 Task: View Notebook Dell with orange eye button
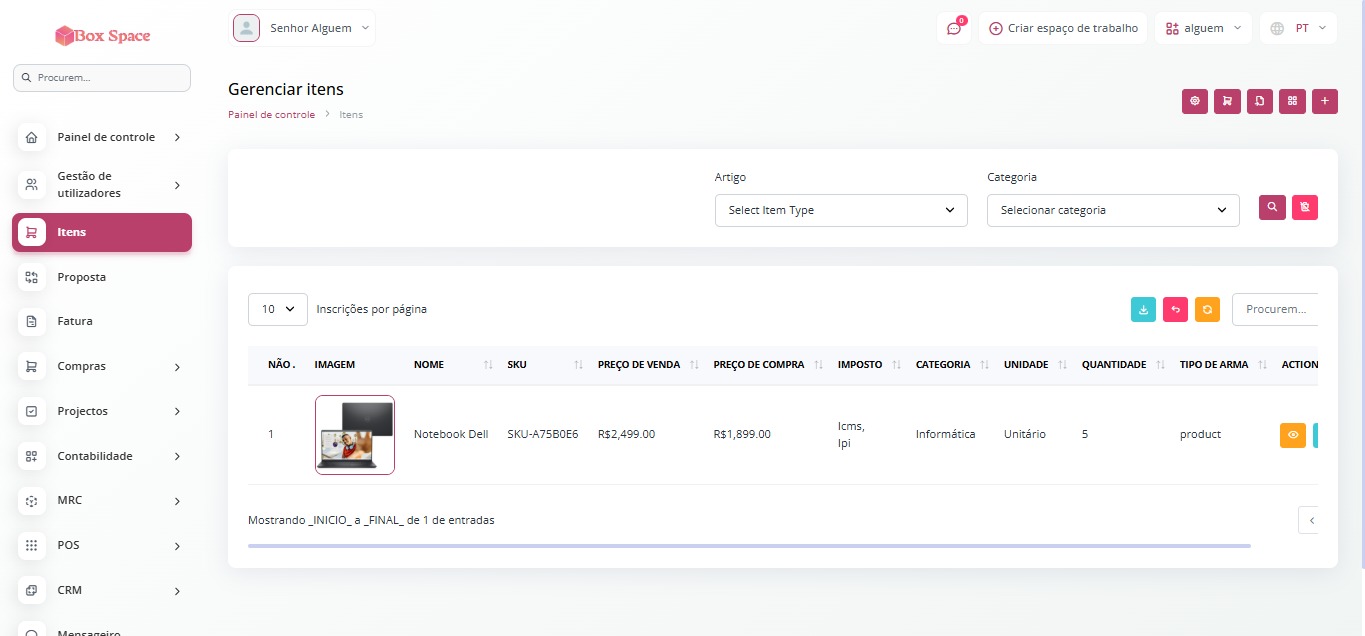1293,435
